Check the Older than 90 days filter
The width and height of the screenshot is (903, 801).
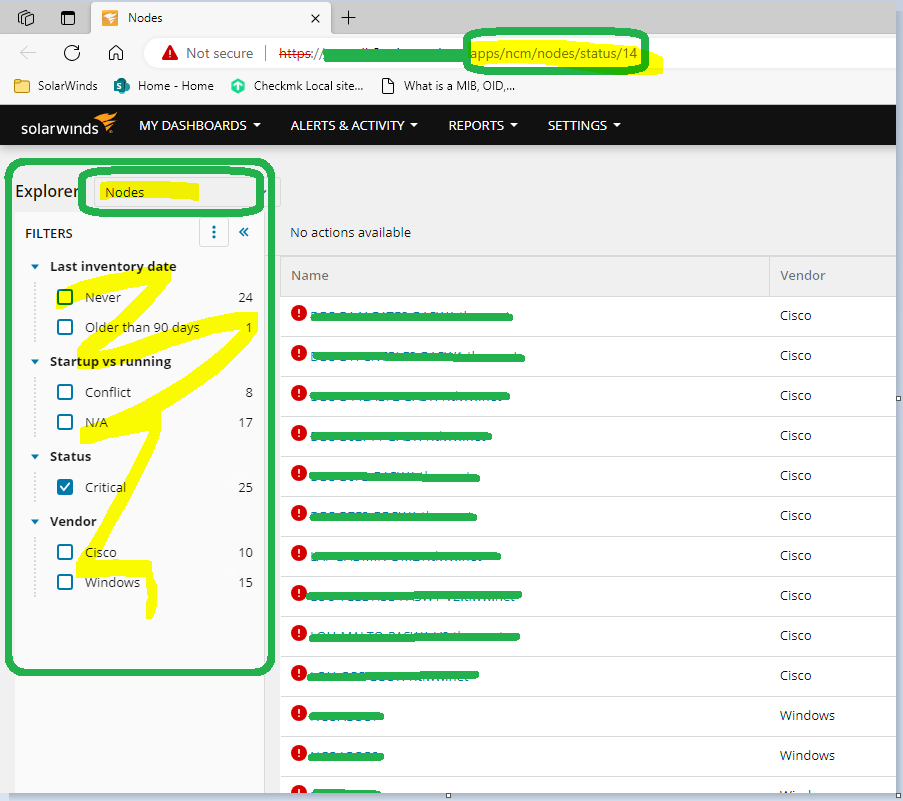[65, 327]
